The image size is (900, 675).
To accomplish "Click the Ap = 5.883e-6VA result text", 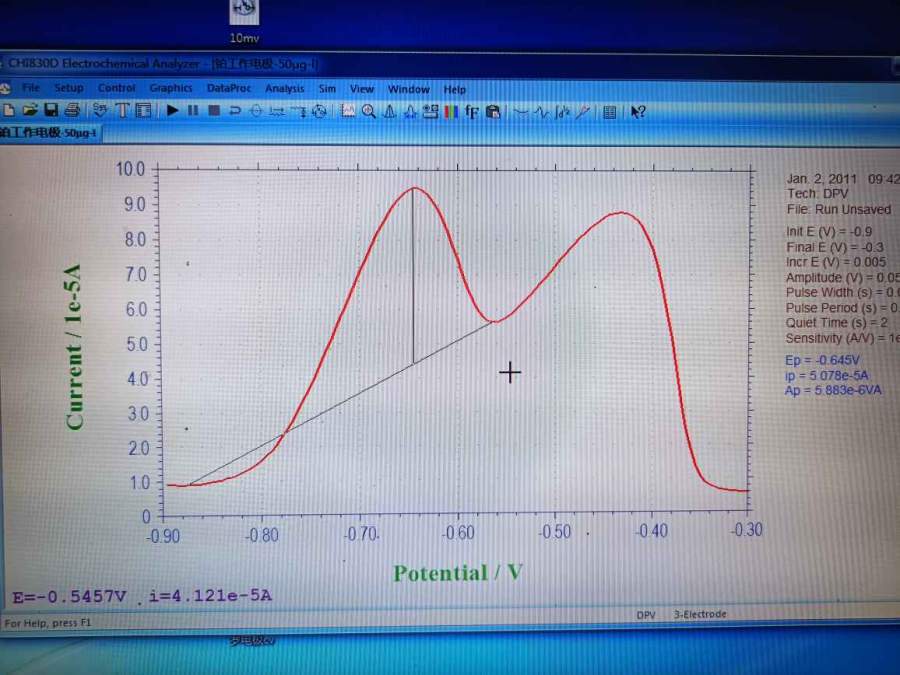I will coord(833,390).
